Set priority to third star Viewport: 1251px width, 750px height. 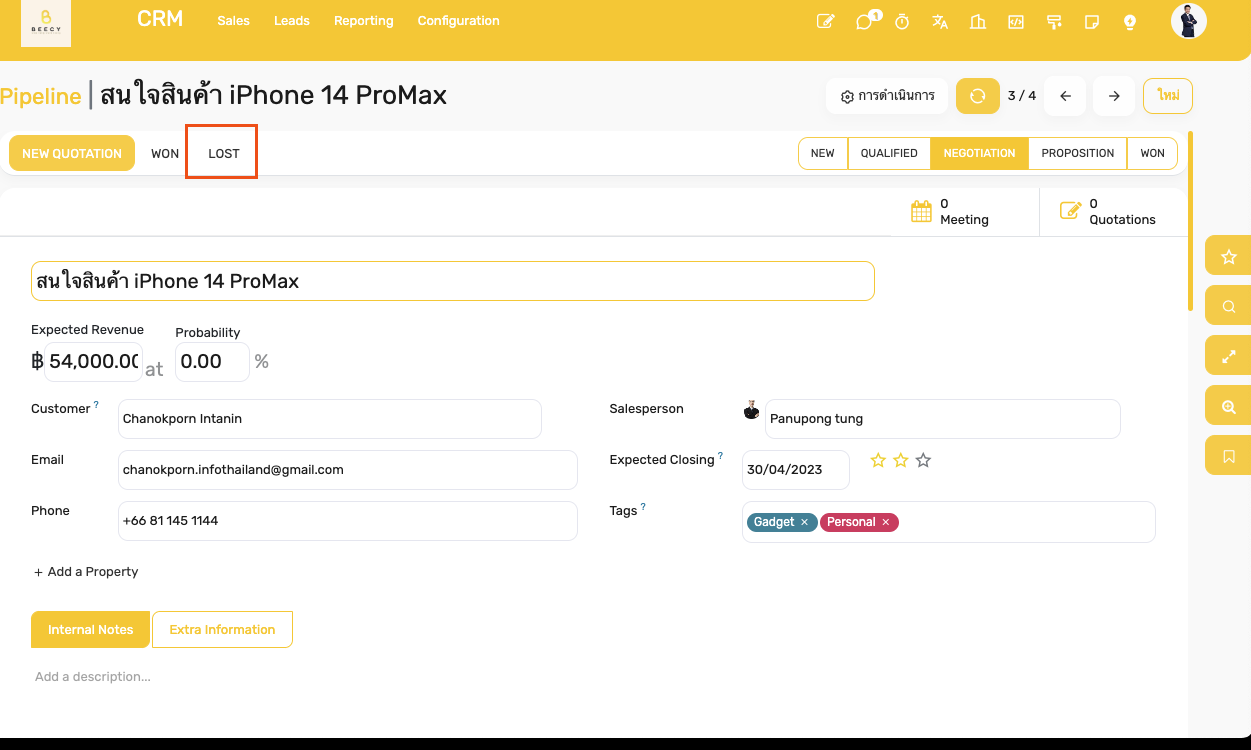coord(923,460)
